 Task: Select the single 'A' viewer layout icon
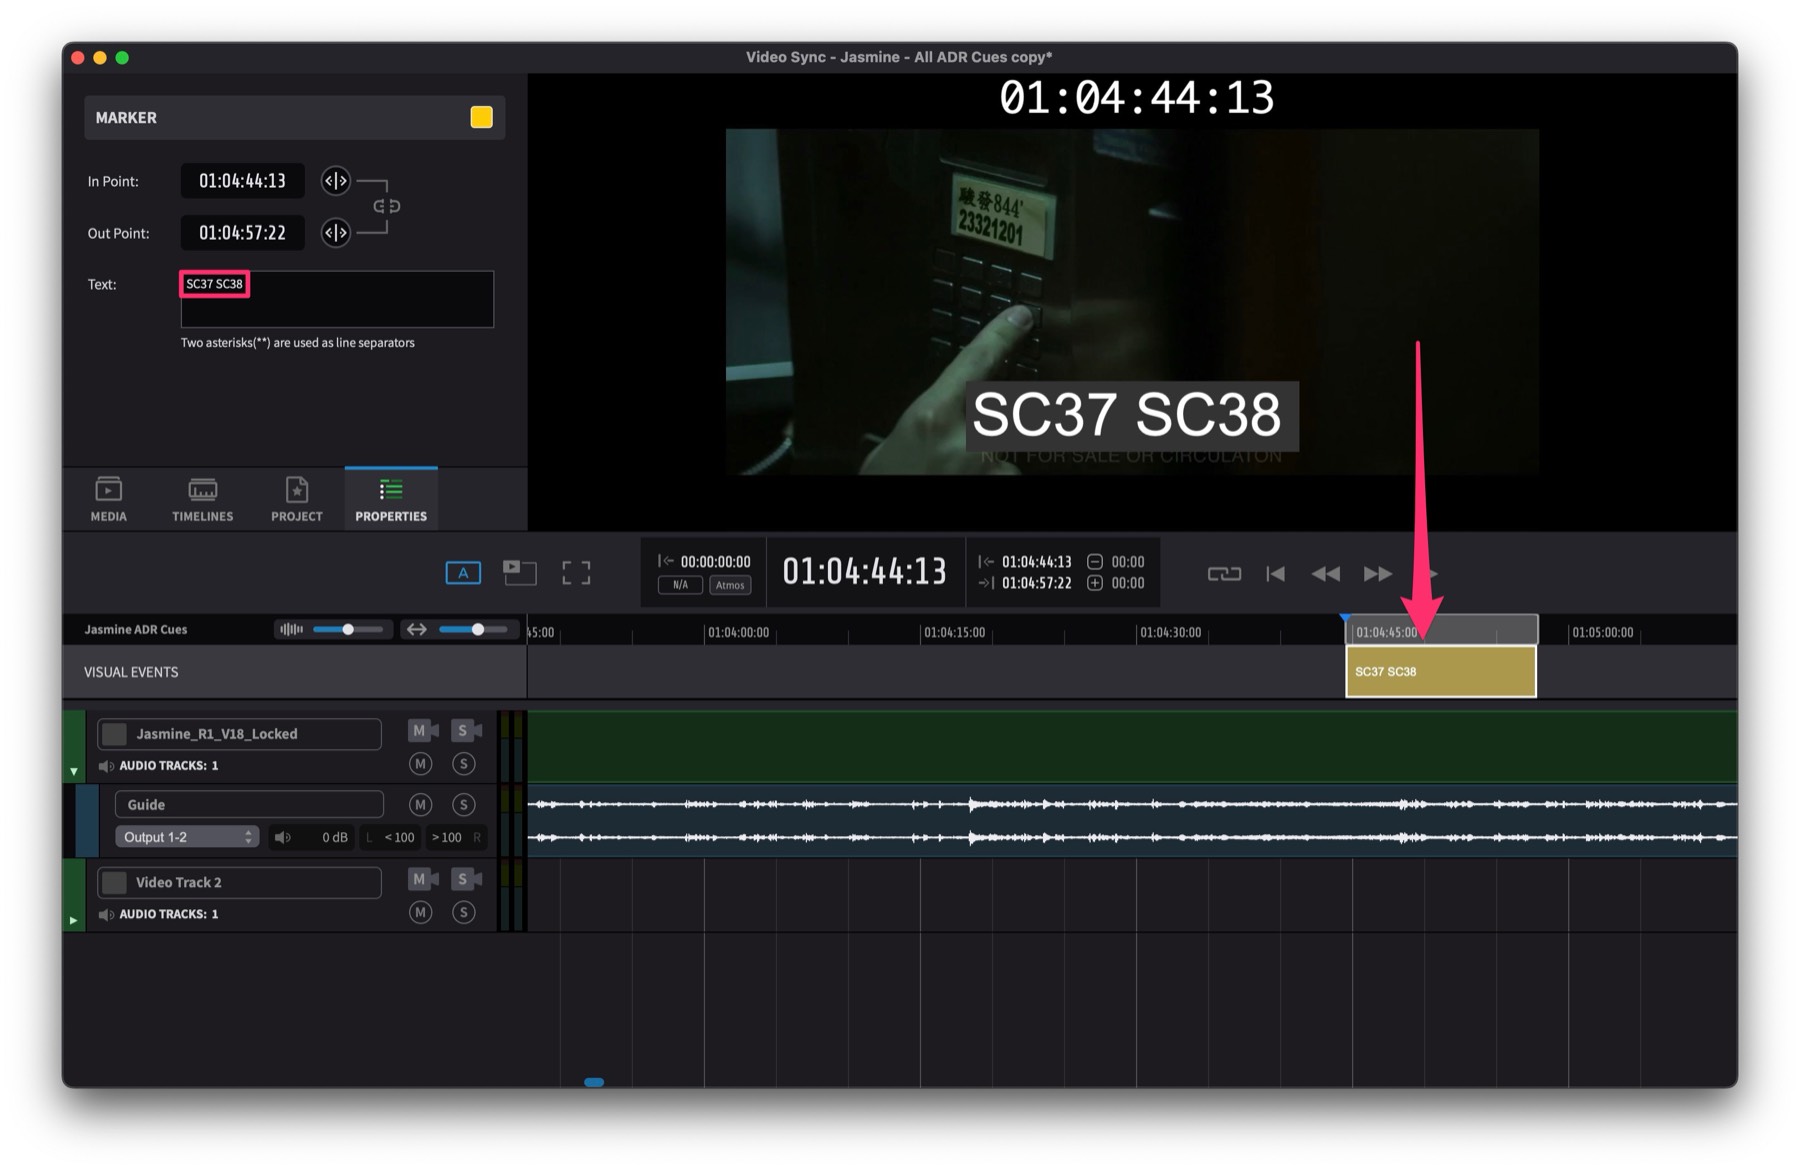pos(463,573)
